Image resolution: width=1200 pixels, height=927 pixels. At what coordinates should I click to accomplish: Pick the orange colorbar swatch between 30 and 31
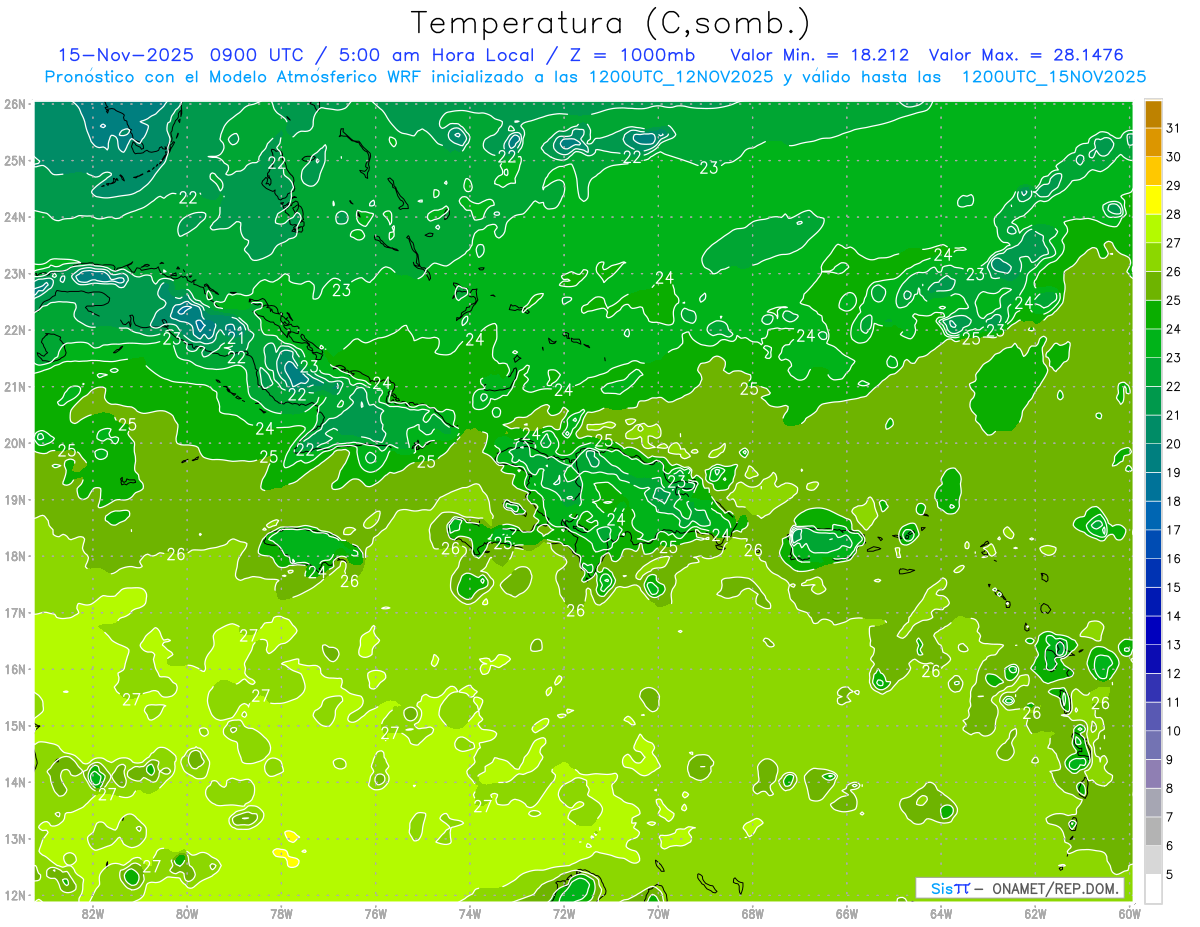coord(1154,142)
